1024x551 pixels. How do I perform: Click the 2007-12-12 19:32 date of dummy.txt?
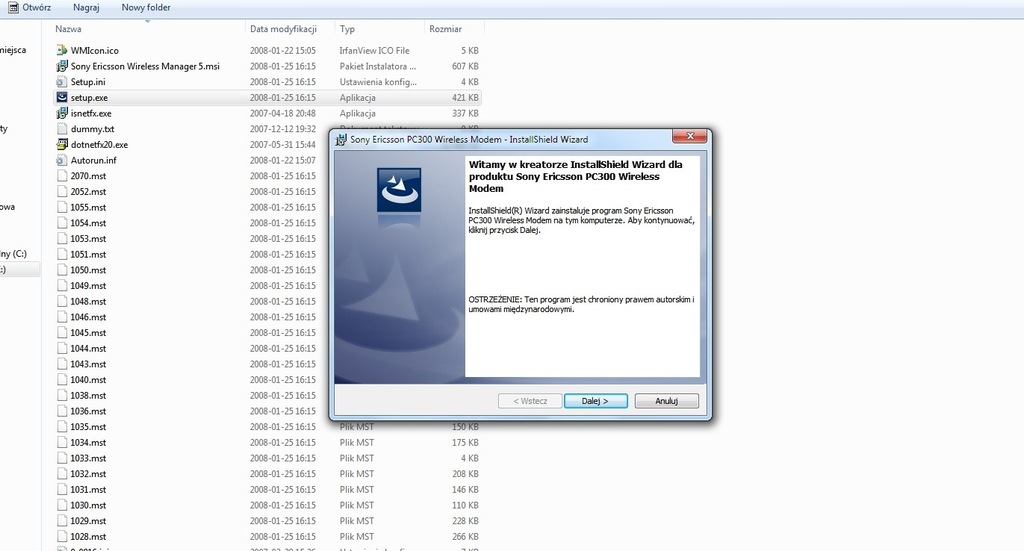(x=282, y=129)
